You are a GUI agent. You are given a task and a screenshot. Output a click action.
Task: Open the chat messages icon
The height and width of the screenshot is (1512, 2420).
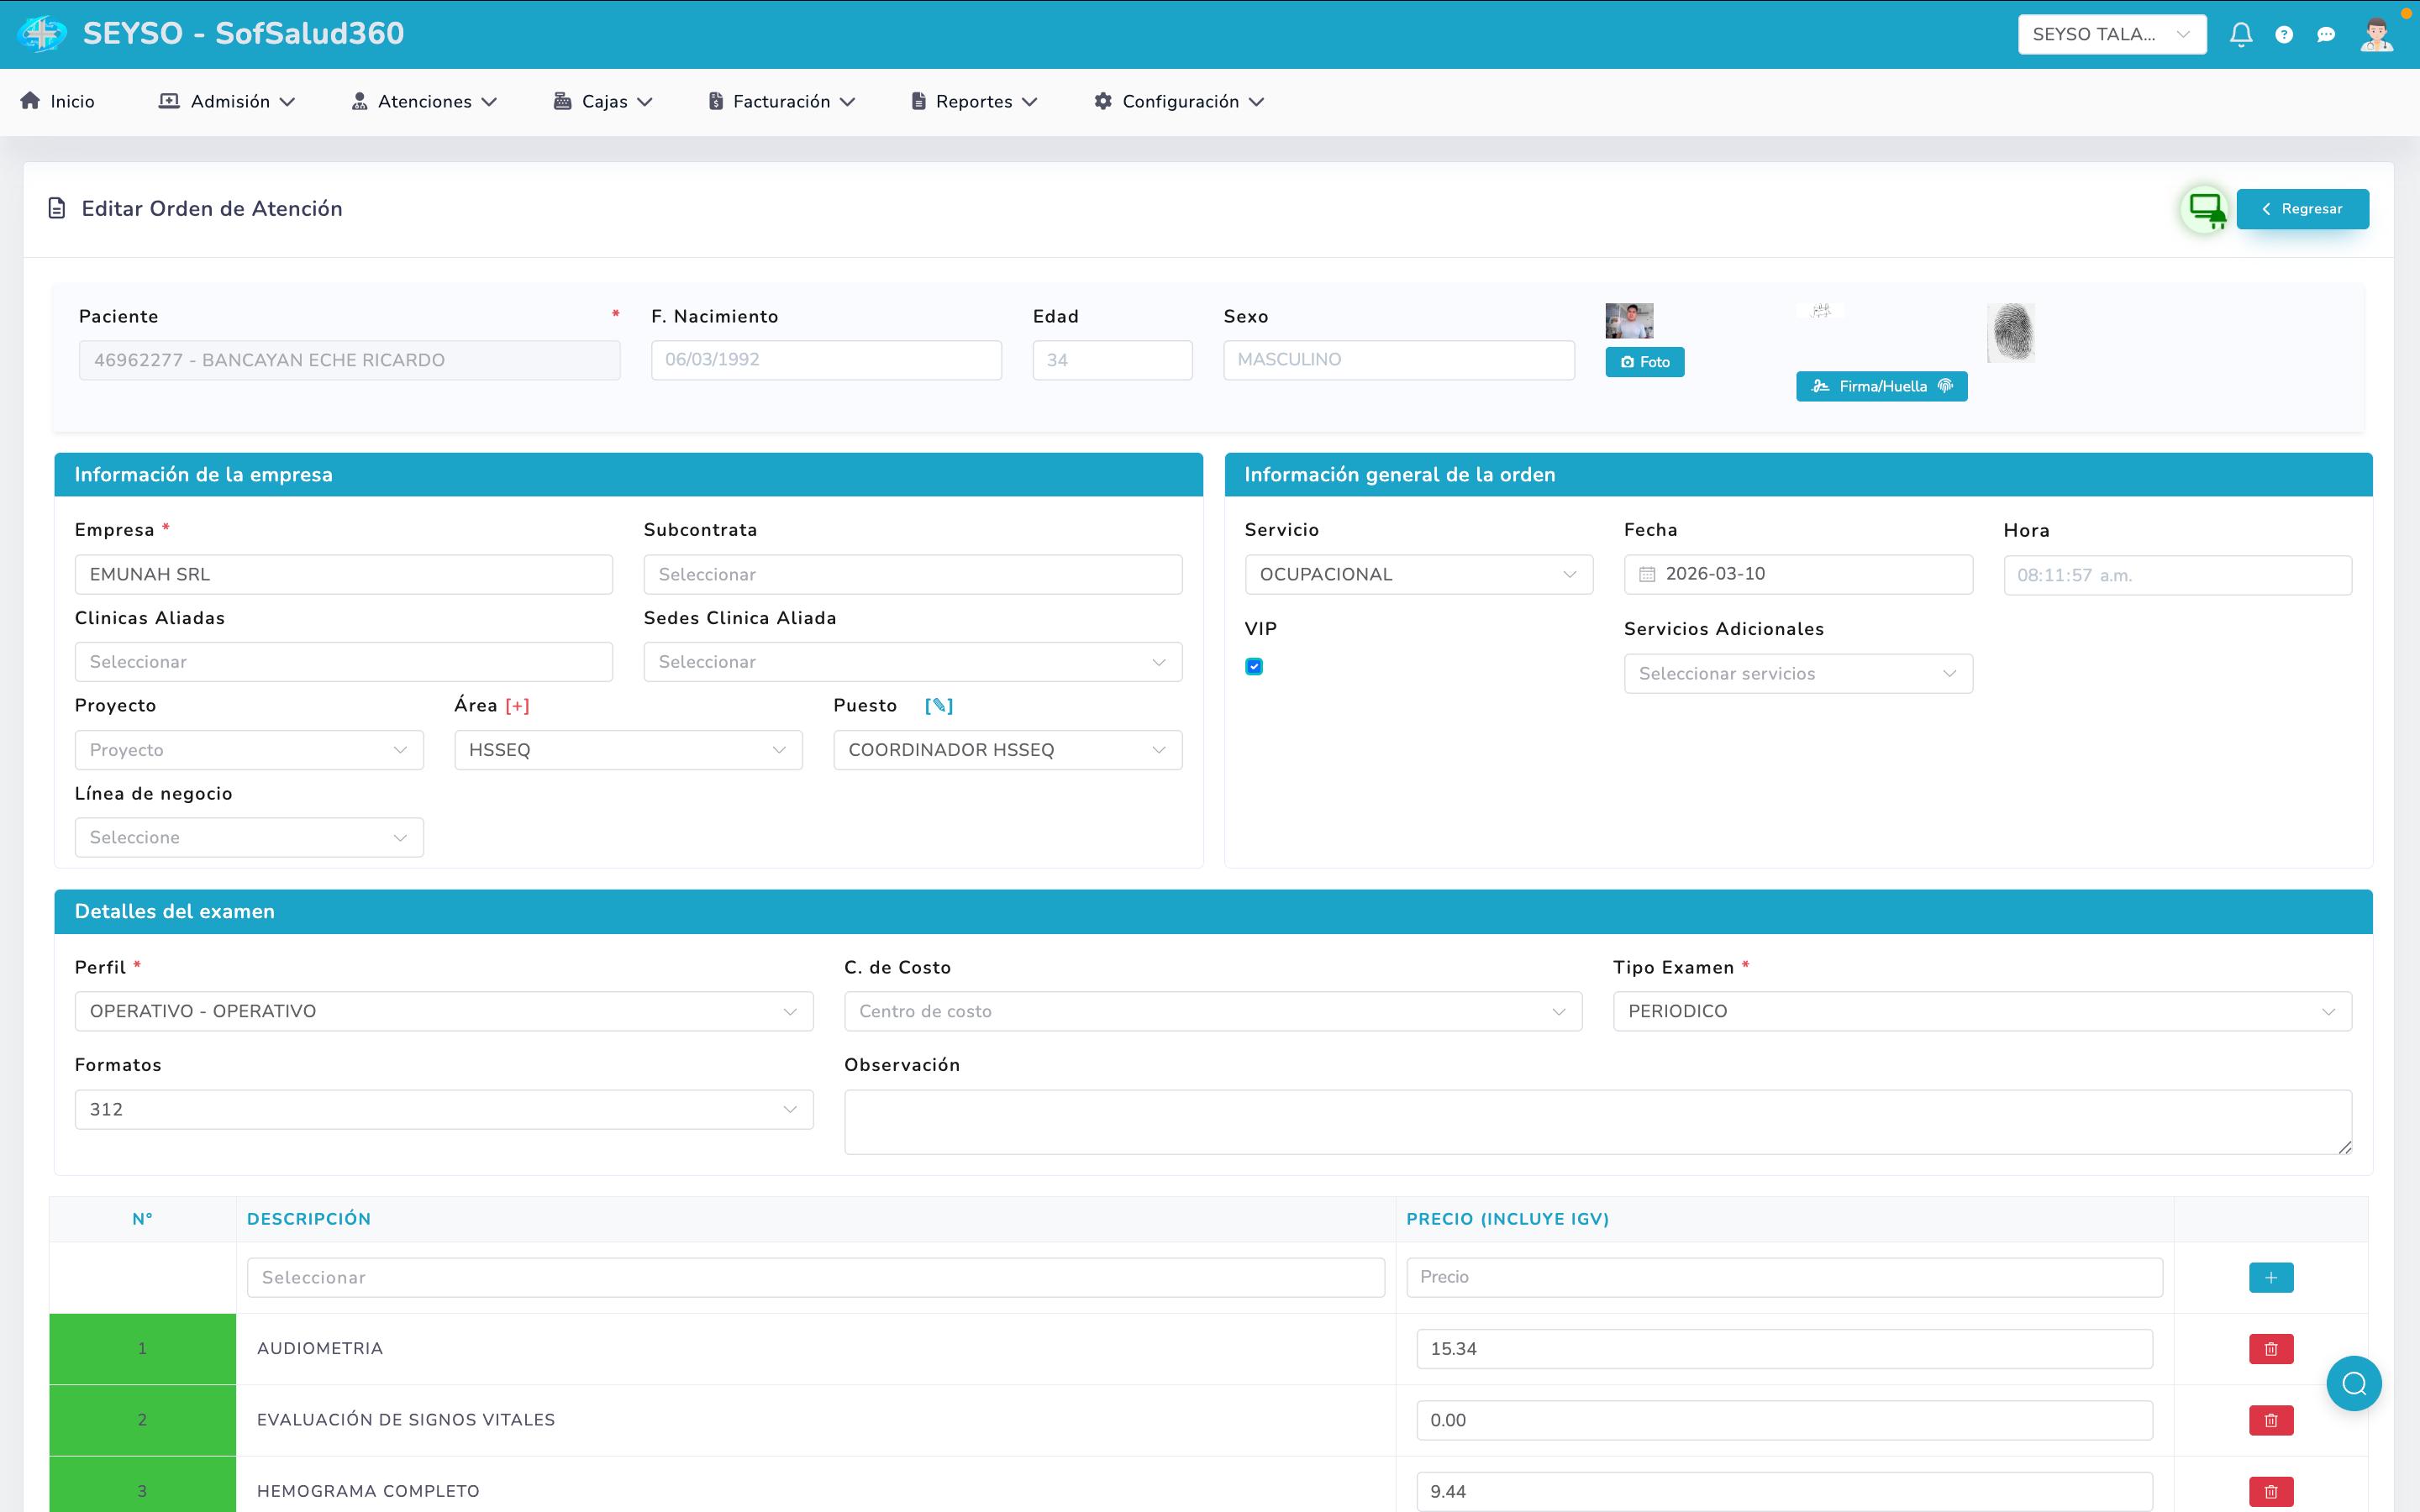(2326, 35)
